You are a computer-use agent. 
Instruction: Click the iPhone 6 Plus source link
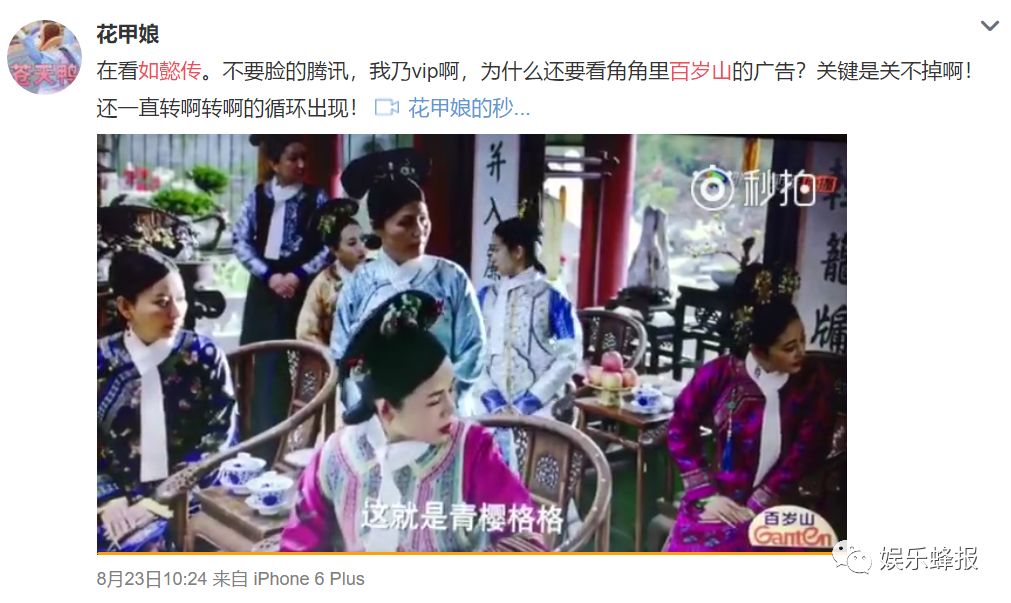(x=309, y=579)
